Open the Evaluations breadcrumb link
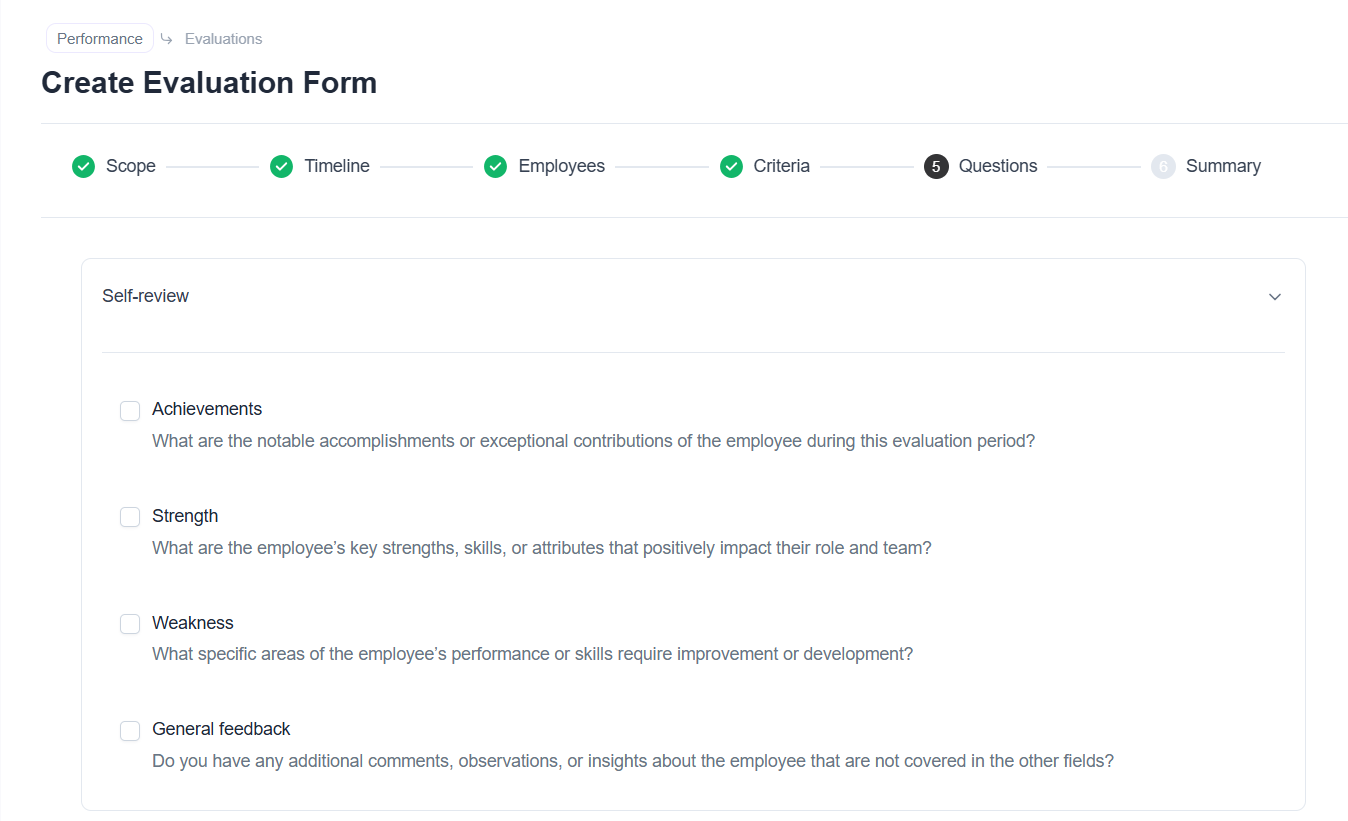Image resolution: width=1348 pixels, height=821 pixels. coord(223,39)
